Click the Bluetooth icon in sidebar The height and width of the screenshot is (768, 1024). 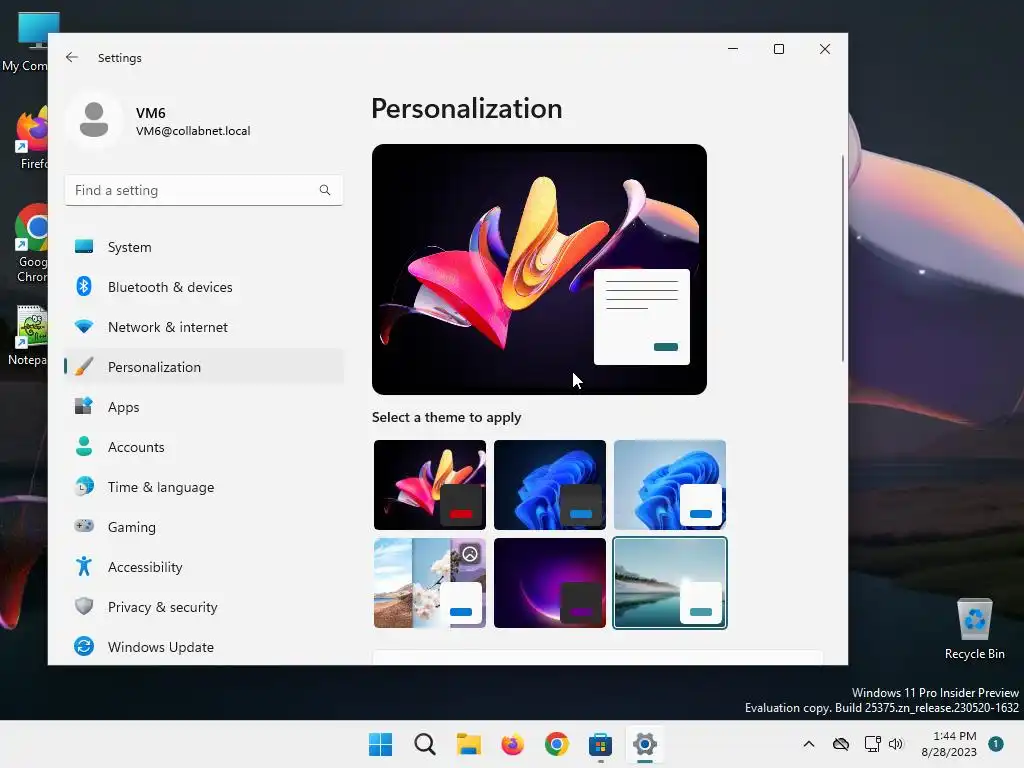84,286
